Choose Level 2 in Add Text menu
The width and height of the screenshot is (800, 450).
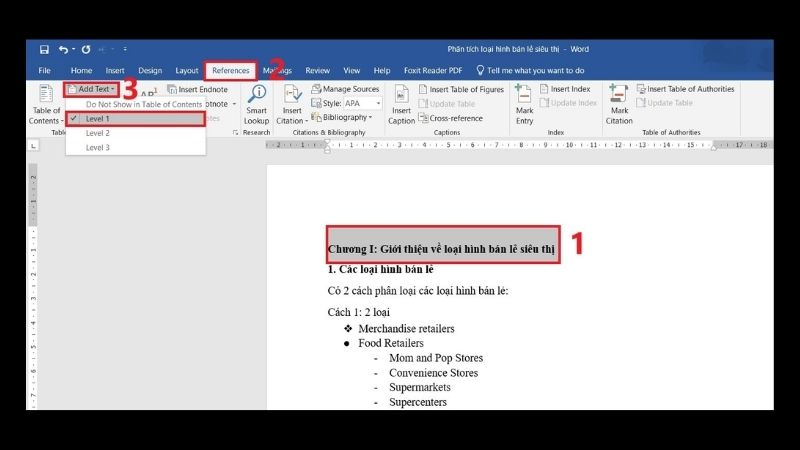tap(98, 132)
